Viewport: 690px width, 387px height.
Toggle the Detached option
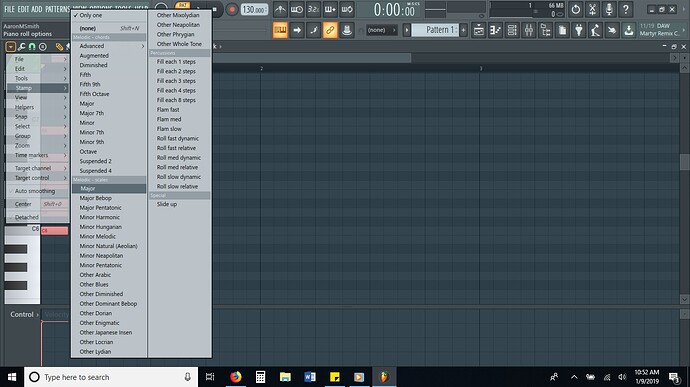(x=38, y=217)
